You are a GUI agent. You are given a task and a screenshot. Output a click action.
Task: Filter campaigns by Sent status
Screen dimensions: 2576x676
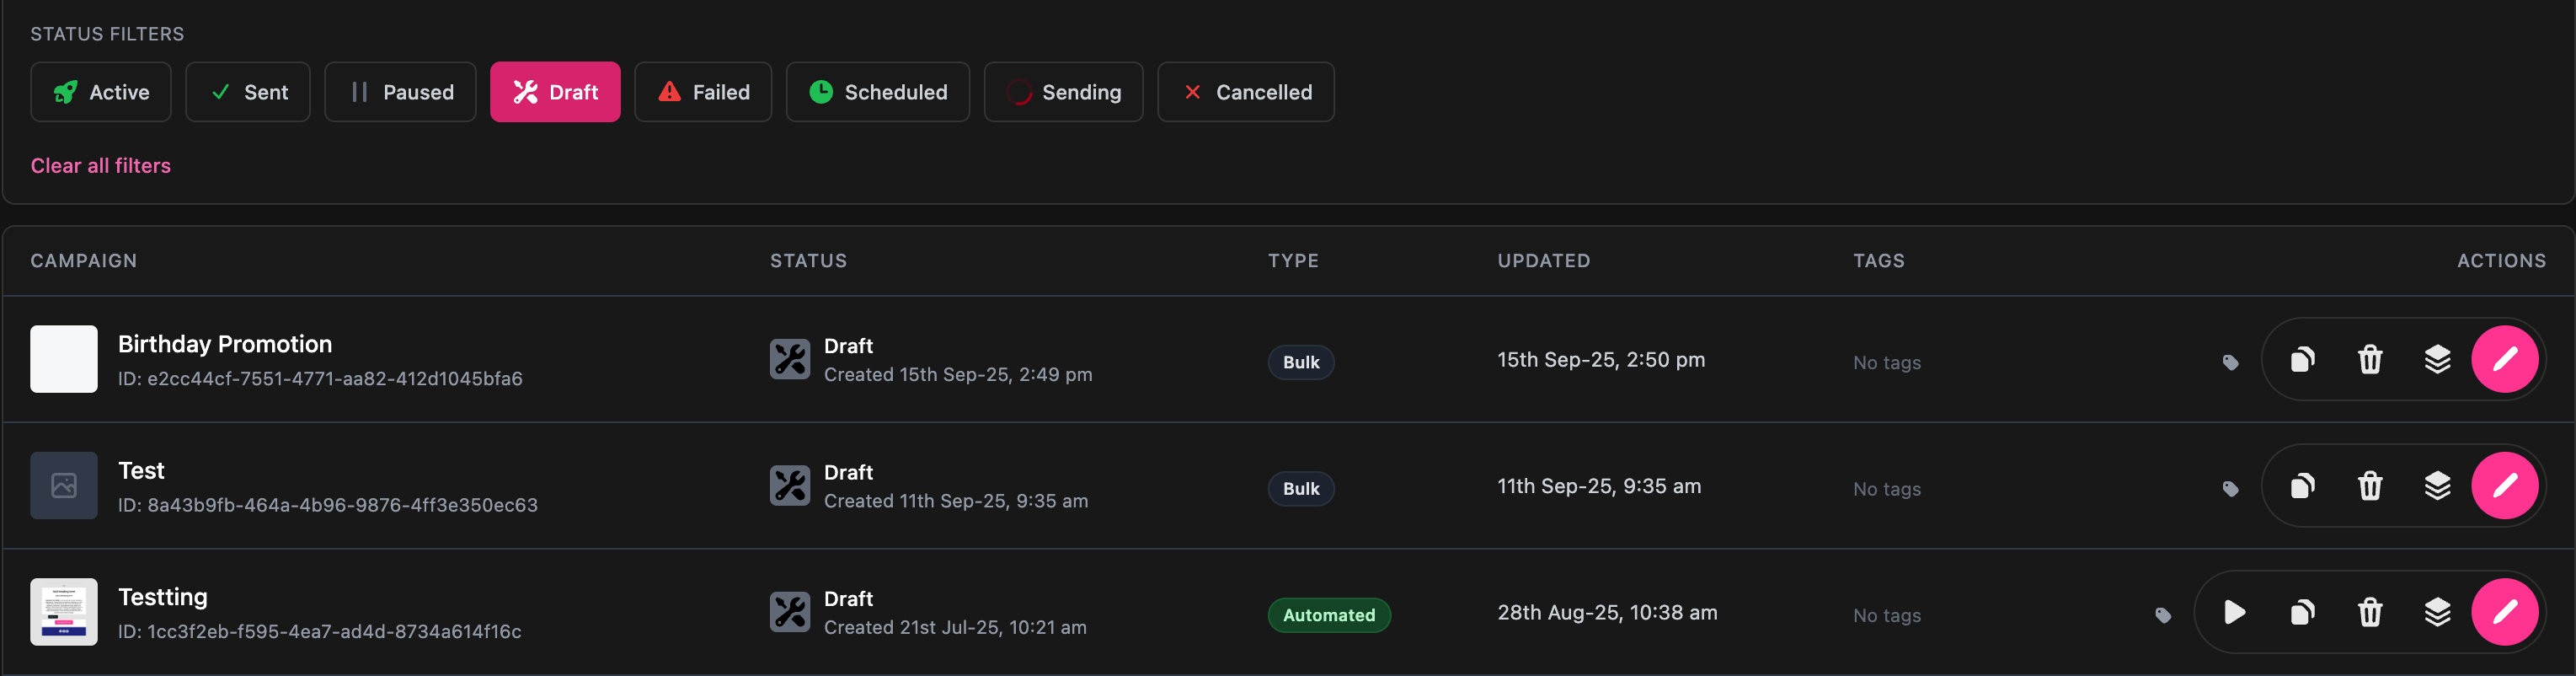248,92
